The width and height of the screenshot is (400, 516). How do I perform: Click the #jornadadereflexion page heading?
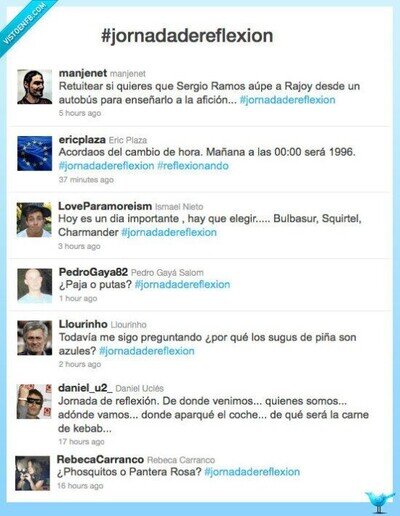187,36
